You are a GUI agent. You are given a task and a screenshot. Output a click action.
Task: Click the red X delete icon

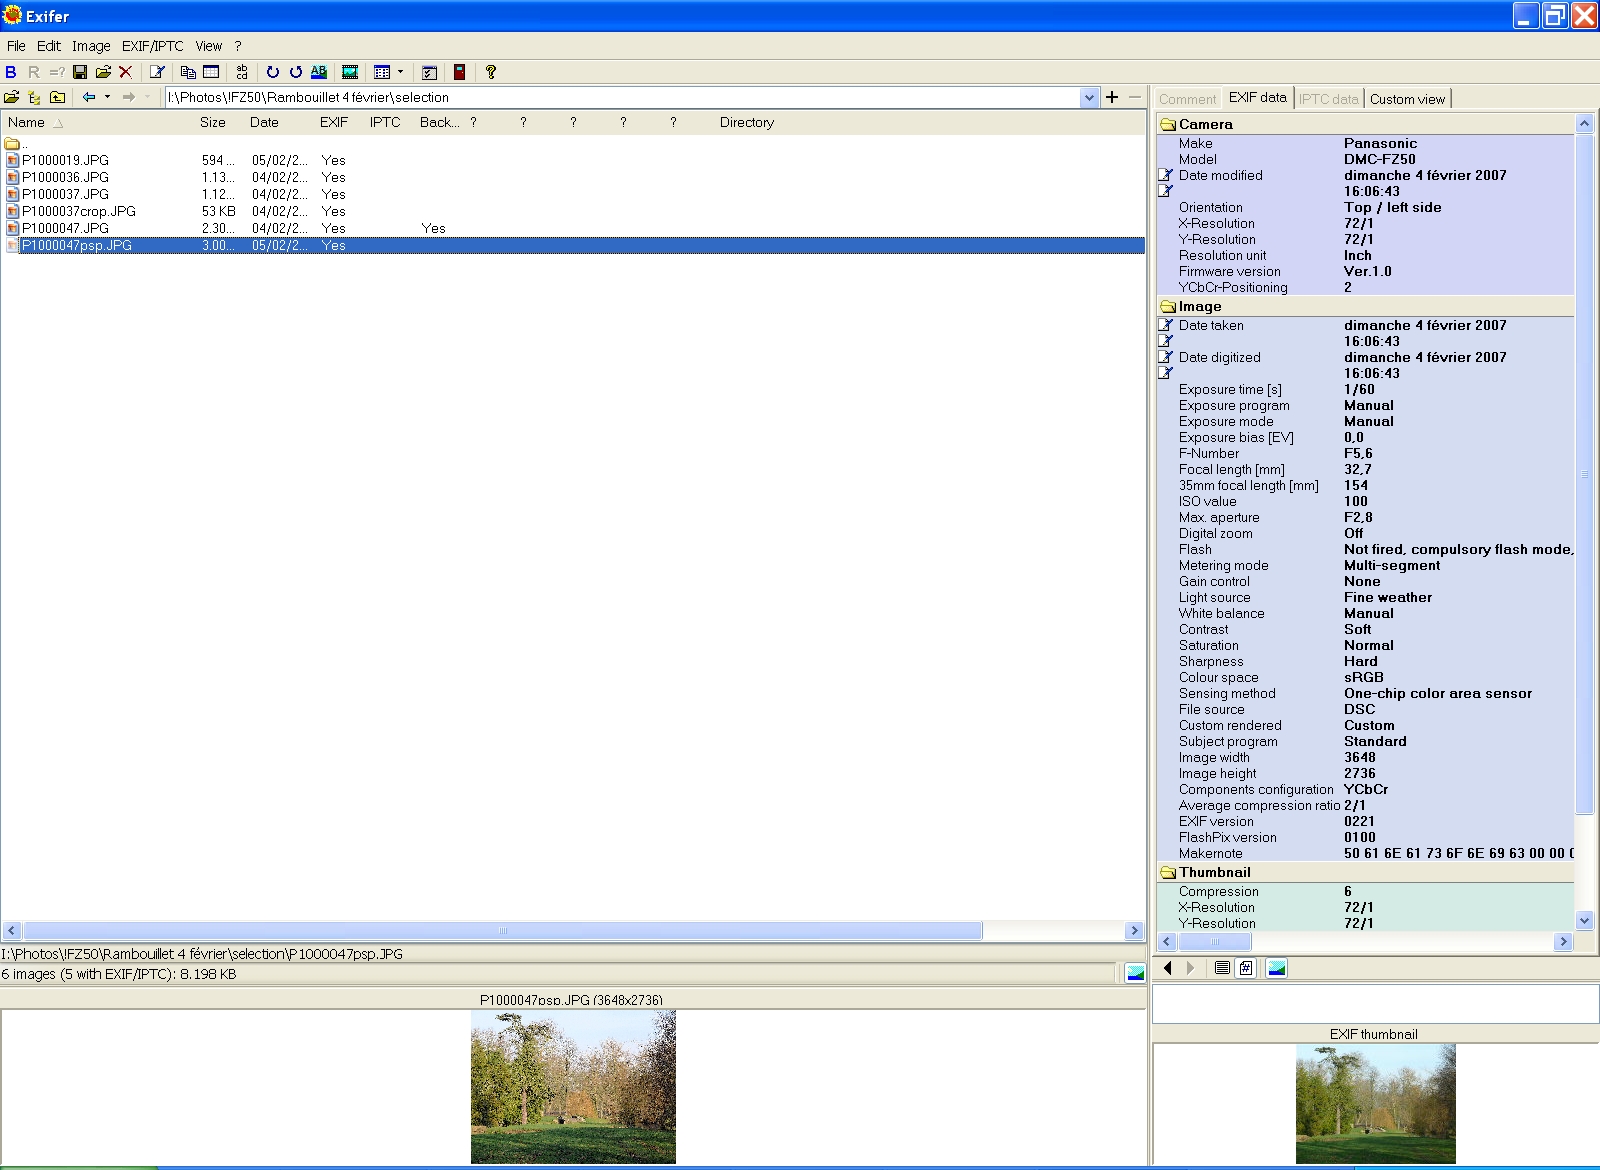[x=126, y=72]
